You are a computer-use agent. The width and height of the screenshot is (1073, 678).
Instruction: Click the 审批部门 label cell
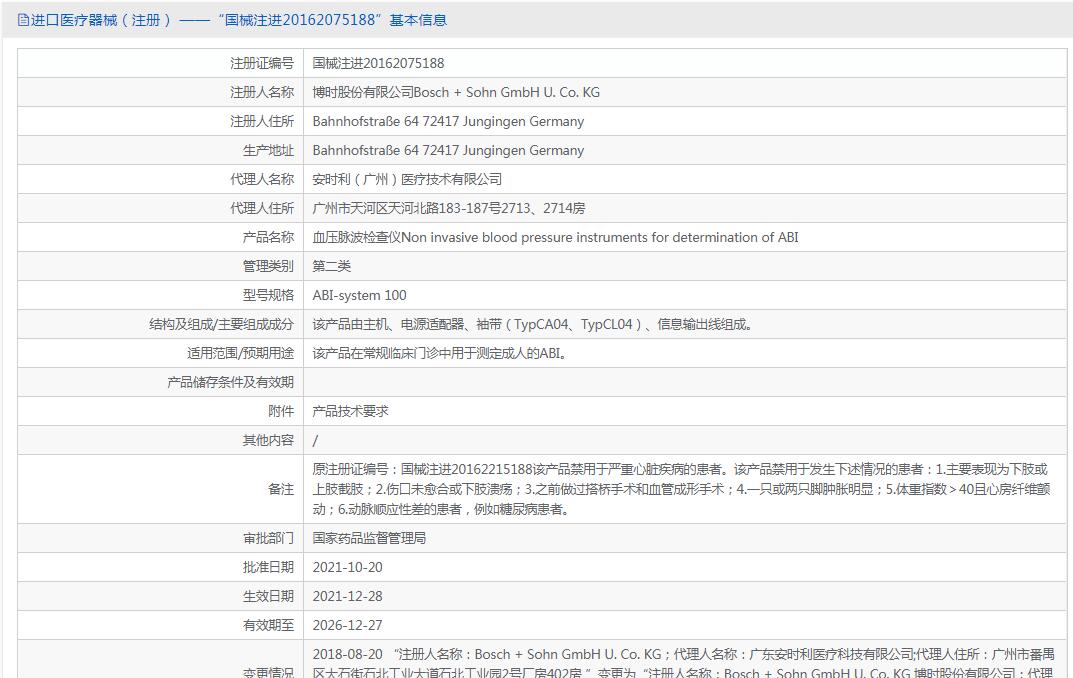(161, 538)
